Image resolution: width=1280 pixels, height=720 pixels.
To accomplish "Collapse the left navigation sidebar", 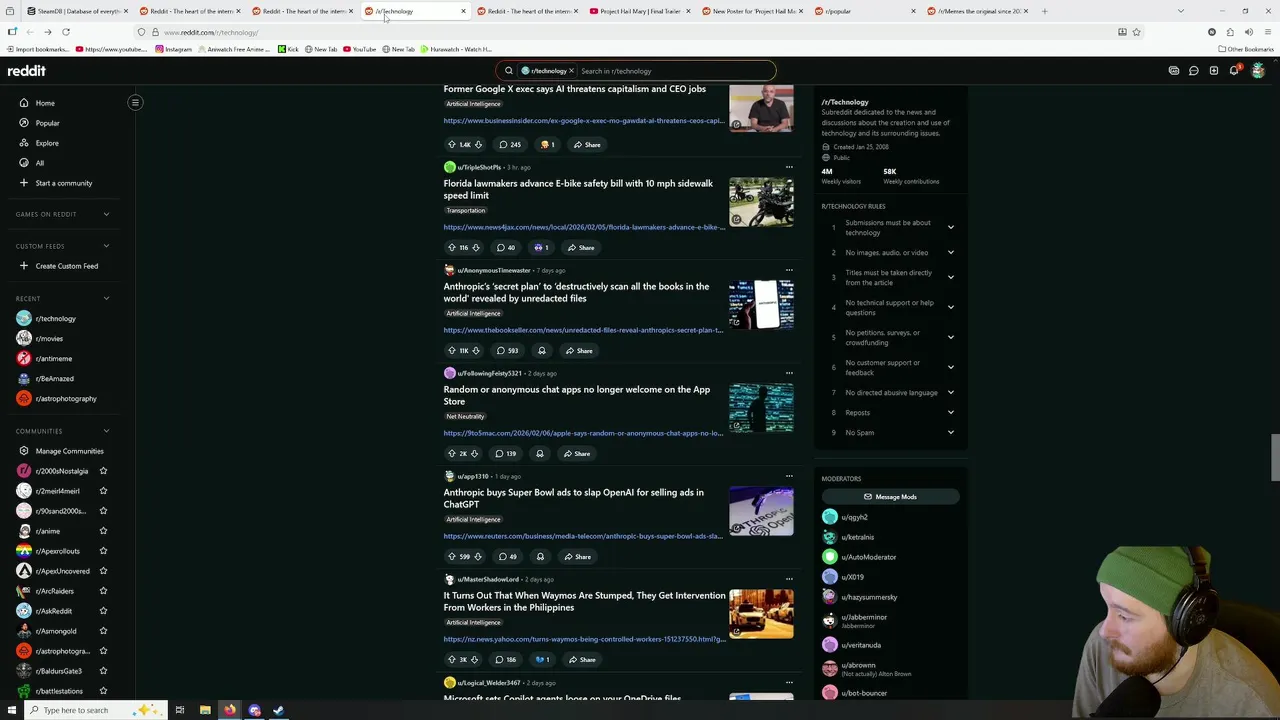I will point(135,102).
